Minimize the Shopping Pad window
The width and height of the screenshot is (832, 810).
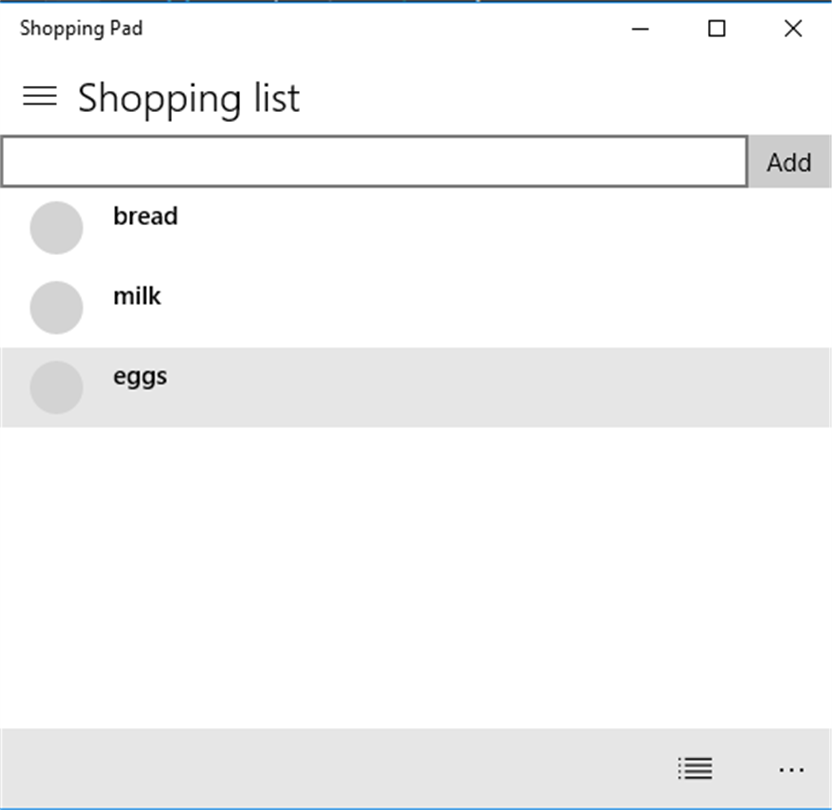coord(640,29)
